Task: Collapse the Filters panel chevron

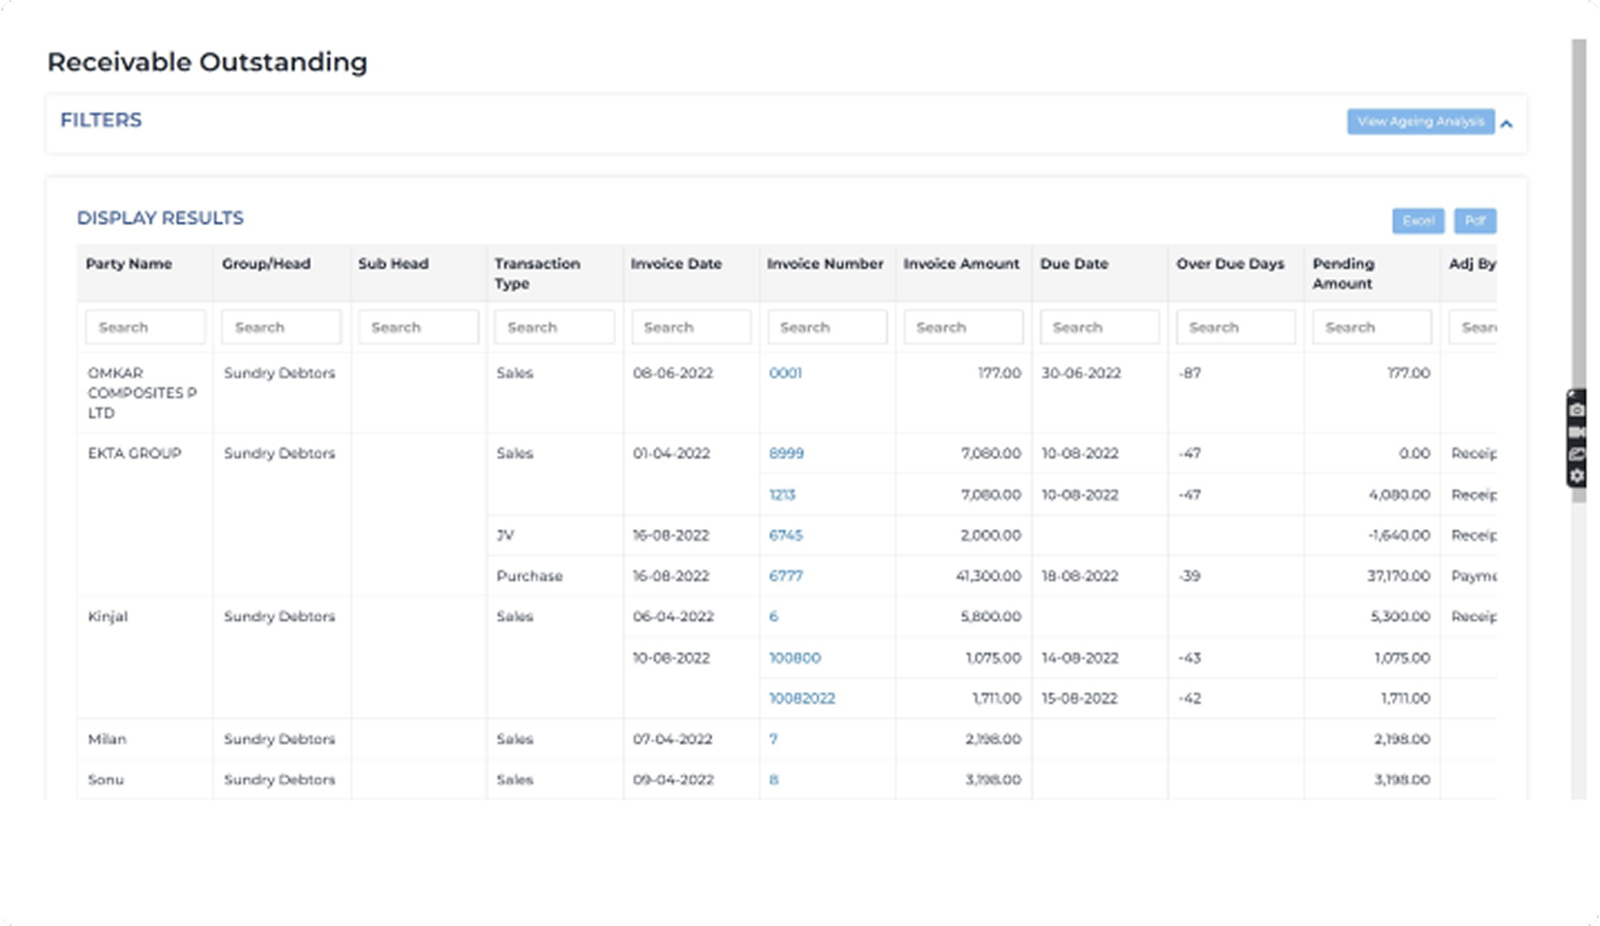Action: (x=1507, y=124)
